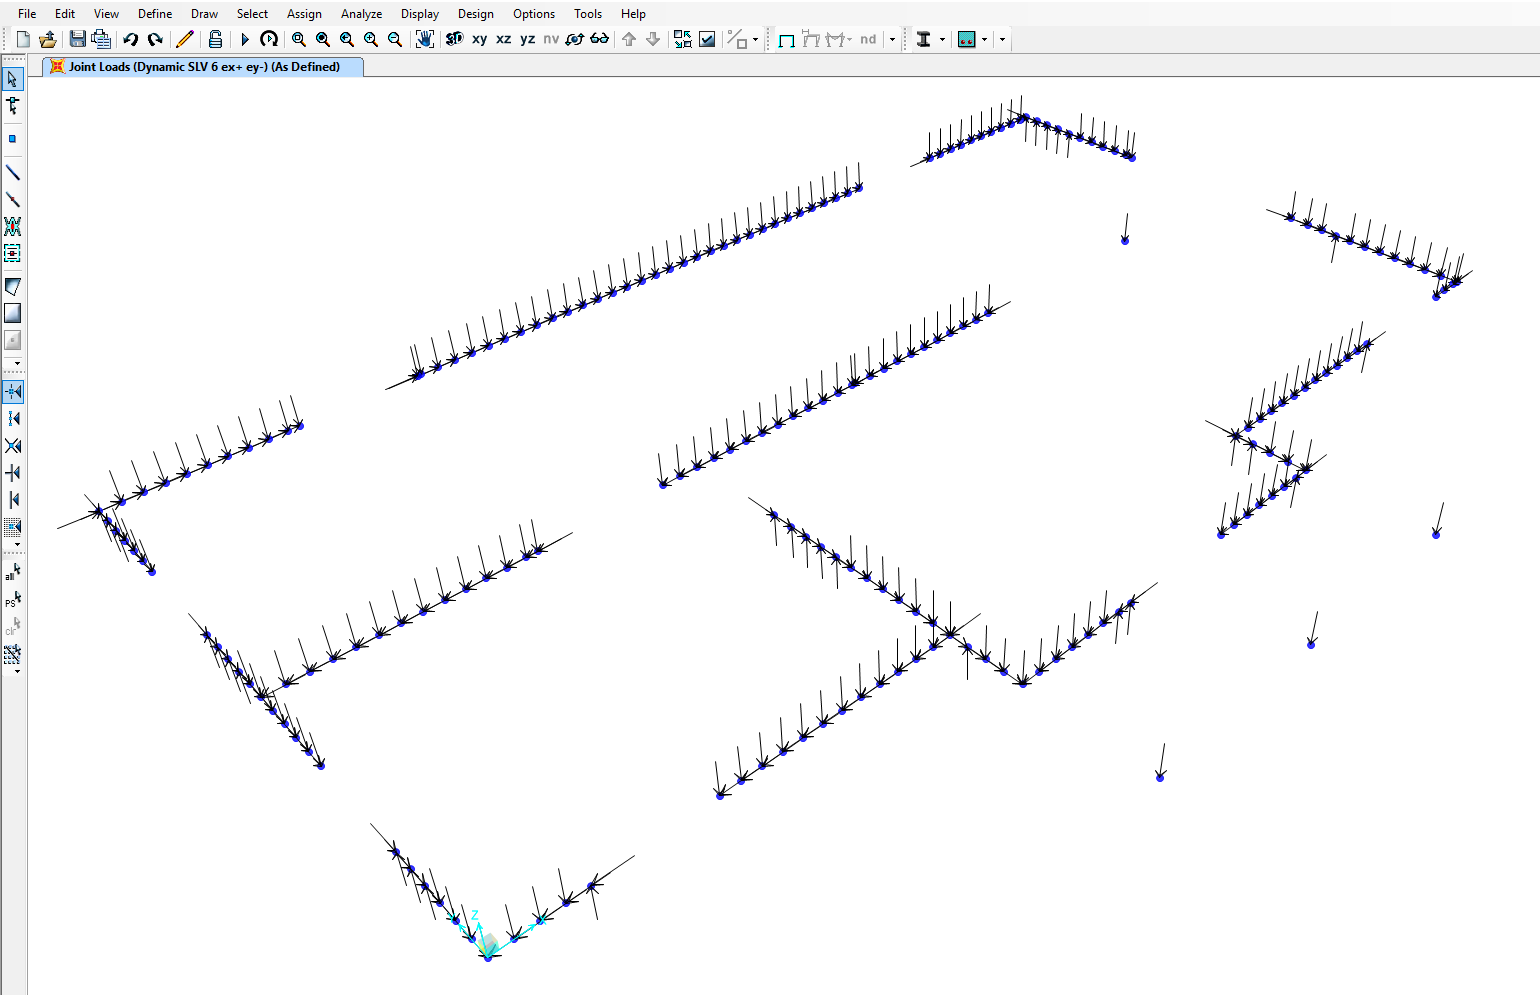
Task: Select the Joint Loads Dynamic SLV tab
Action: (x=203, y=67)
